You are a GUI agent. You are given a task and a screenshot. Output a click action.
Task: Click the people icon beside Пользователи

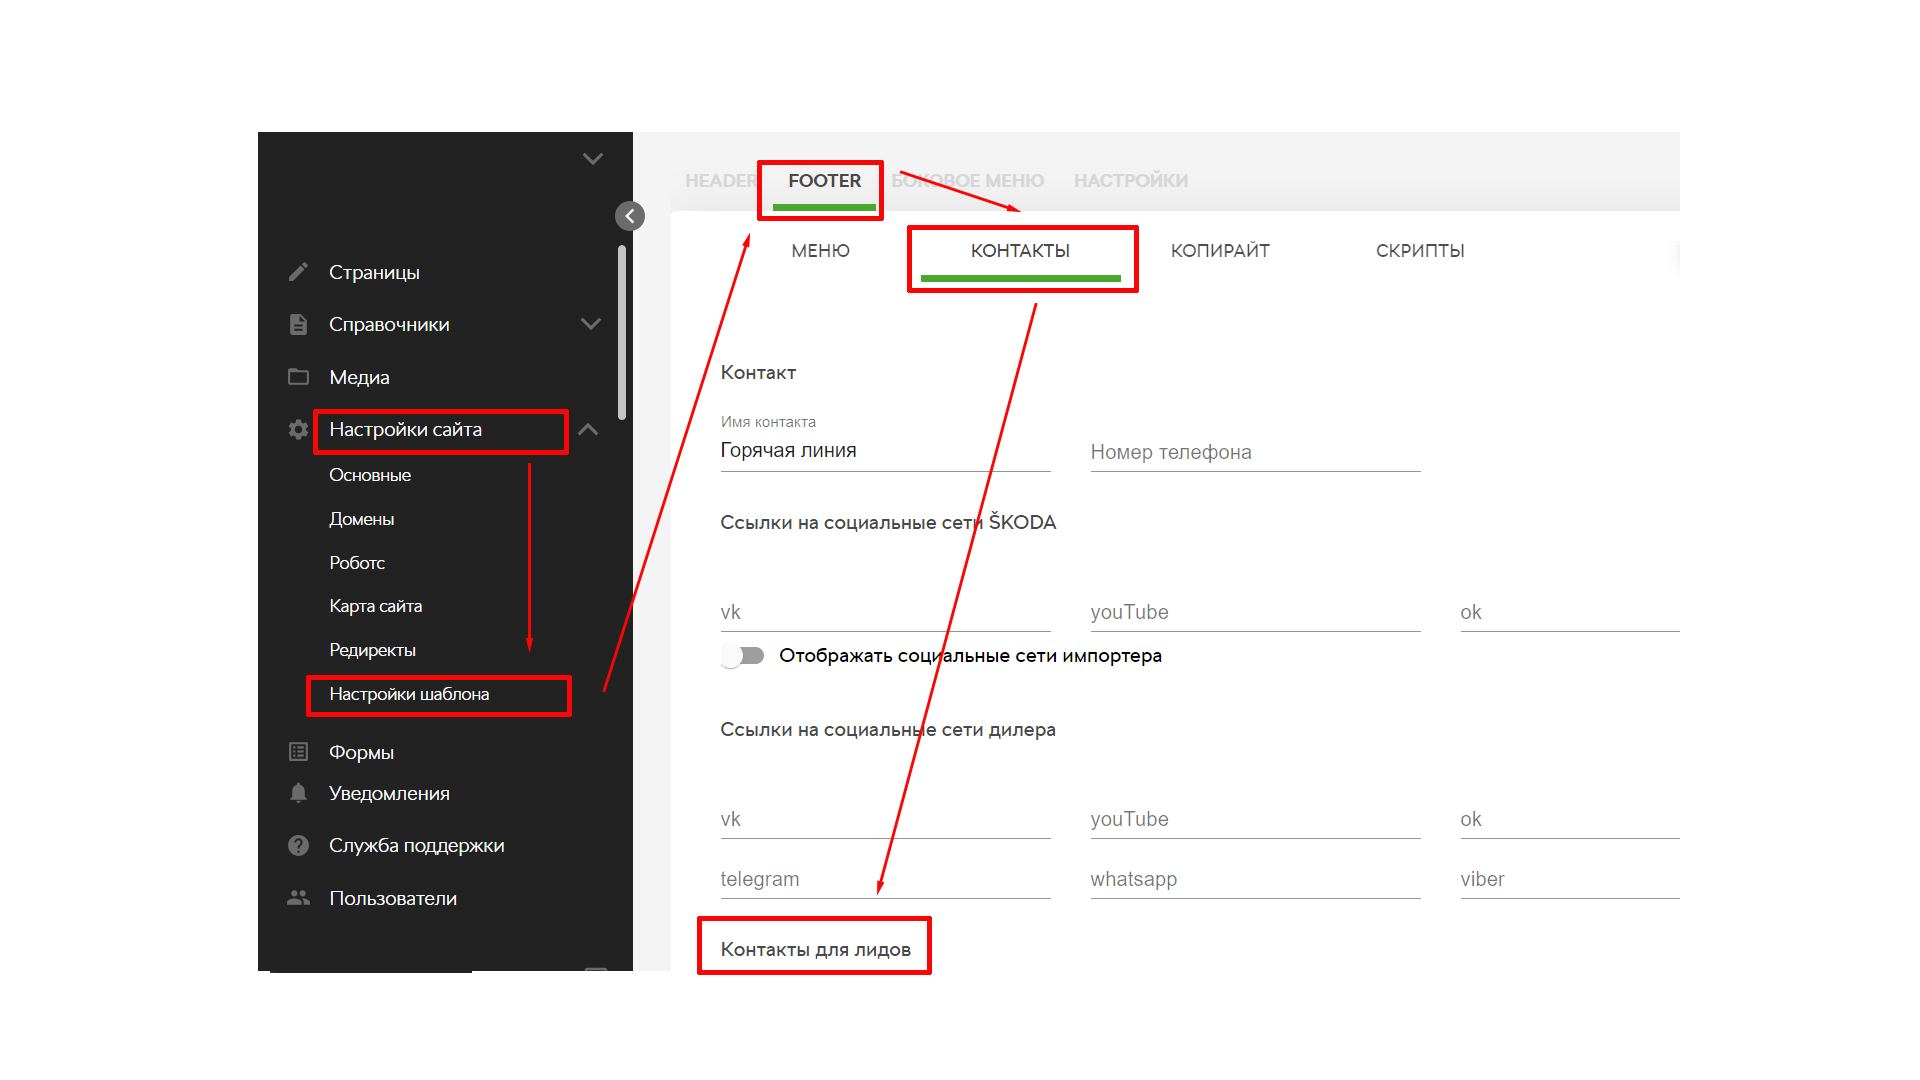pyautogui.click(x=298, y=898)
